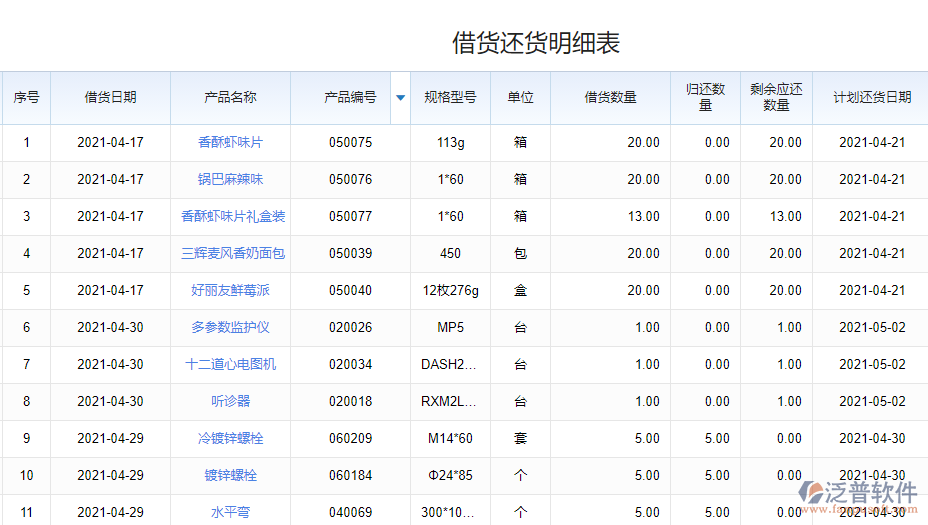Open the 锅巴麻辣味 product link

[x=230, y=180]
